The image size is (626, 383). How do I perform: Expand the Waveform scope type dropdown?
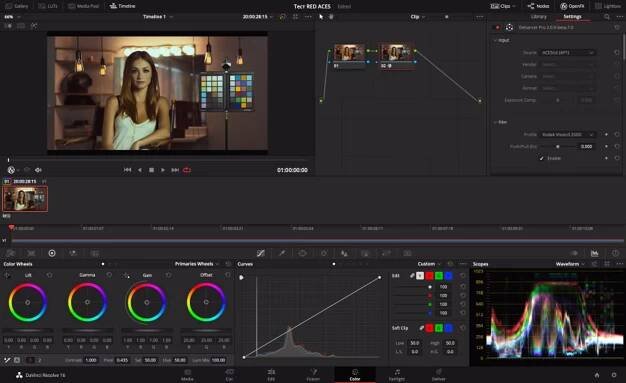pos(570,264)
